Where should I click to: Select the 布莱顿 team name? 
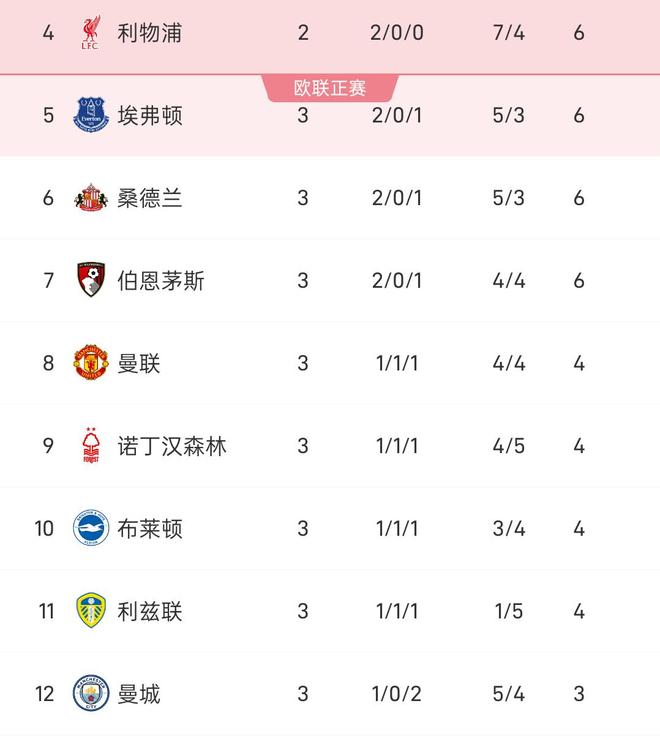[x=150, y=528]
